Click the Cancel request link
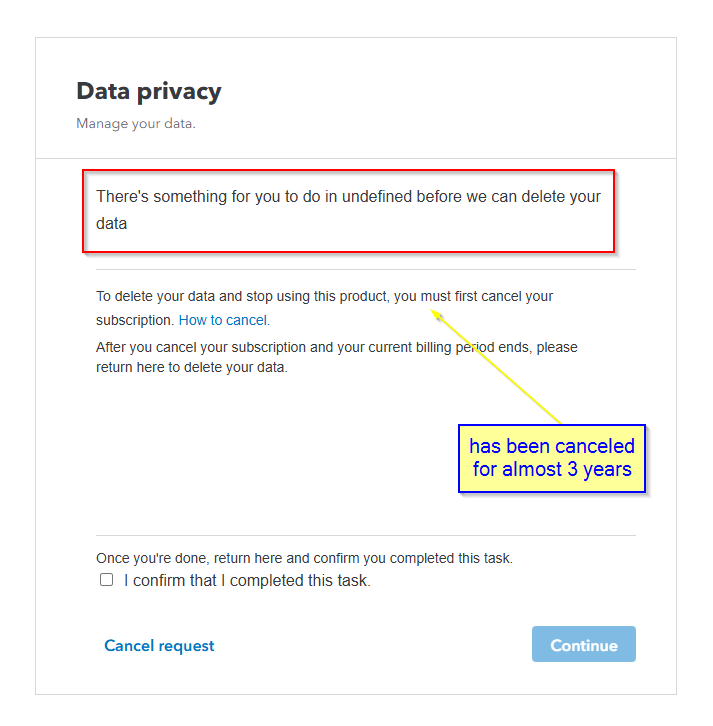 click(x=159, y=646)
